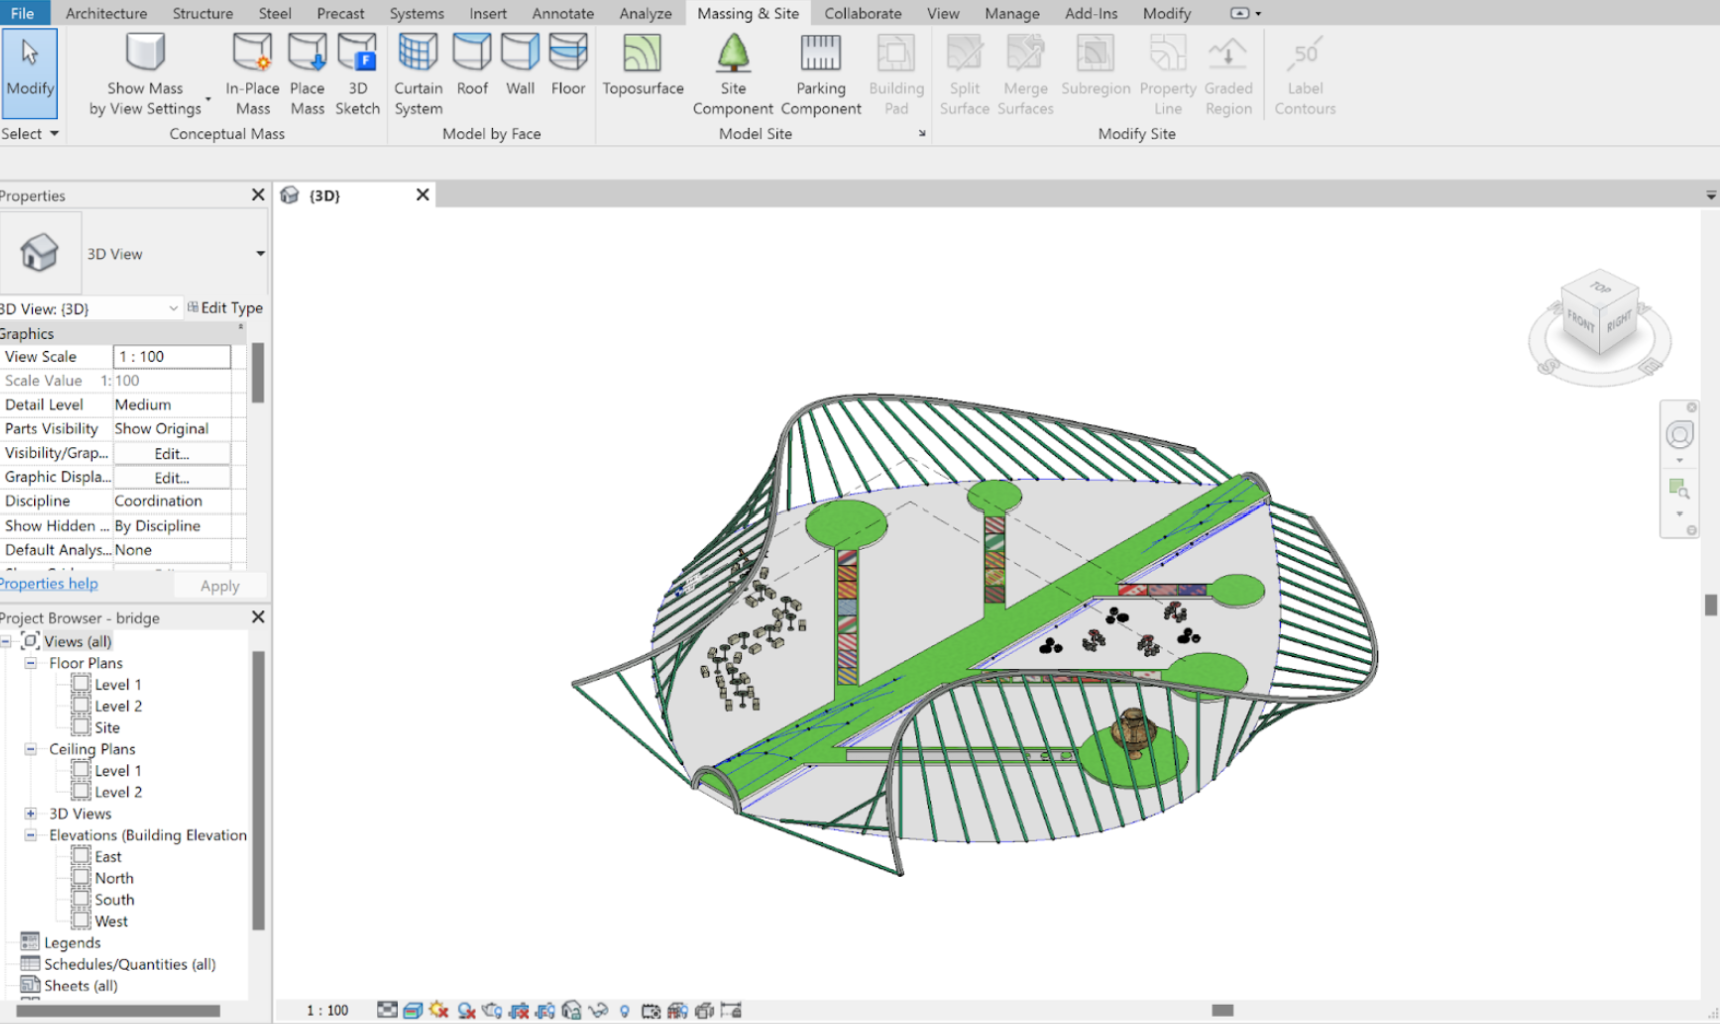1720x1024 pixels.
Task: Open Detail Level in view control bar
Action: tap(387, 1010)
